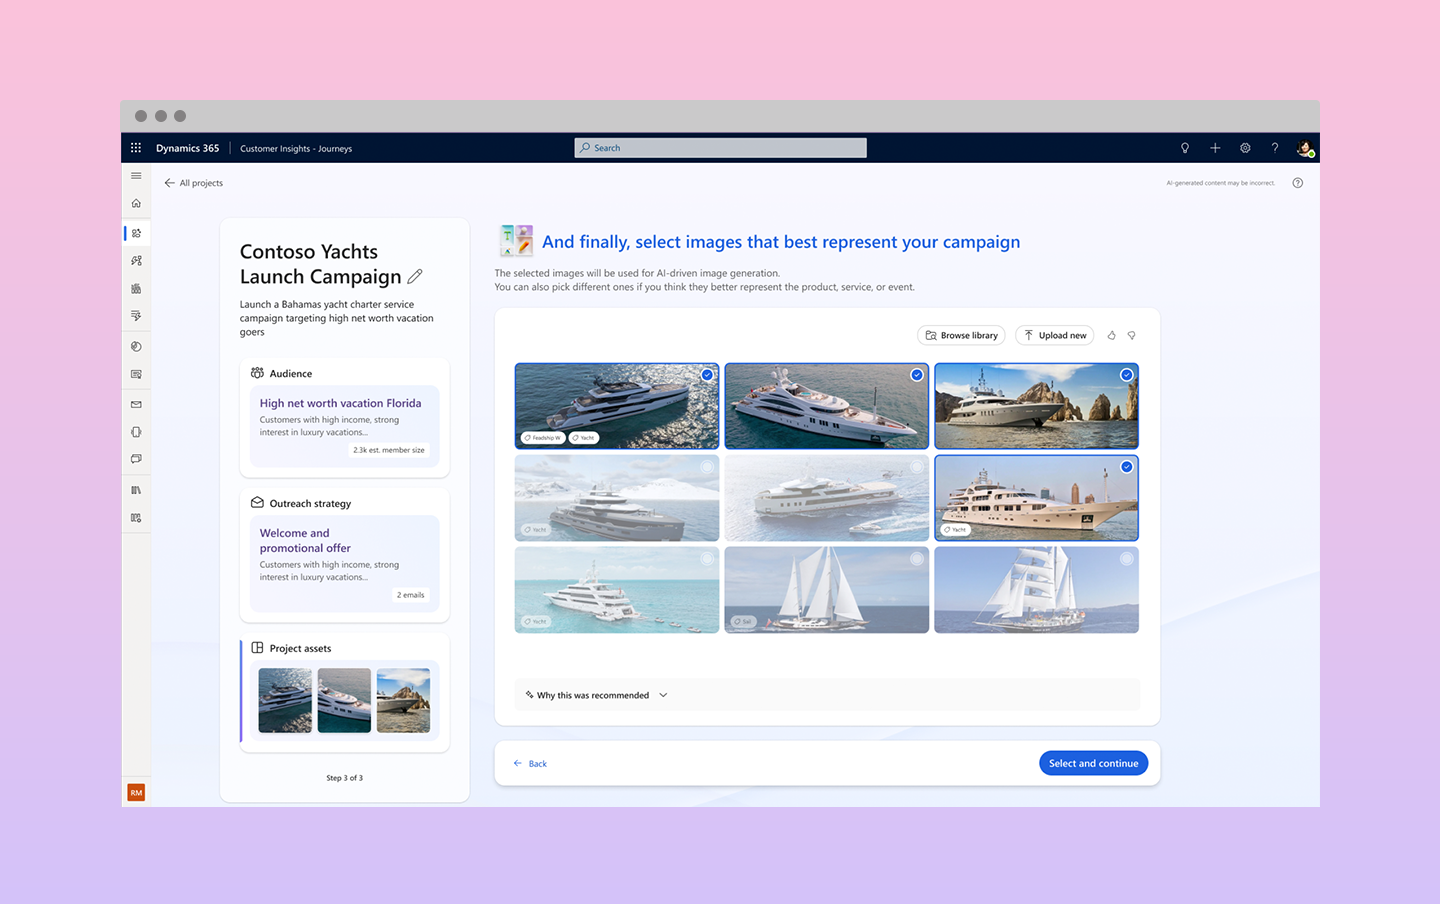The image size is (1440, 904).
Task: Go back to All projects
Action: point(194,183)
